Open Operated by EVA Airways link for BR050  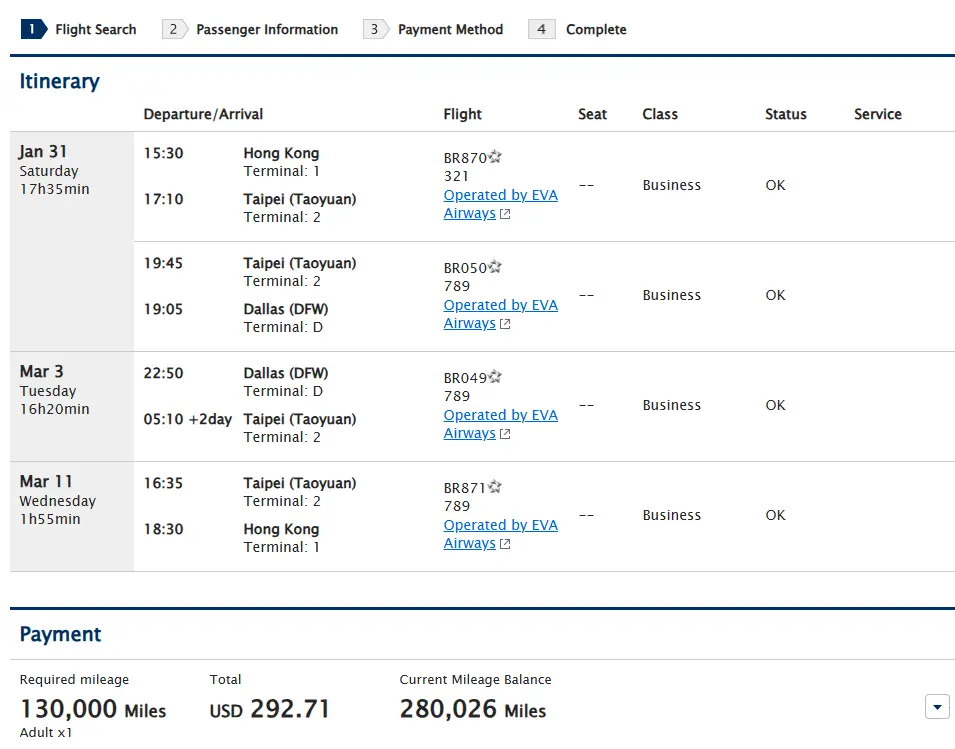[500, 314]
